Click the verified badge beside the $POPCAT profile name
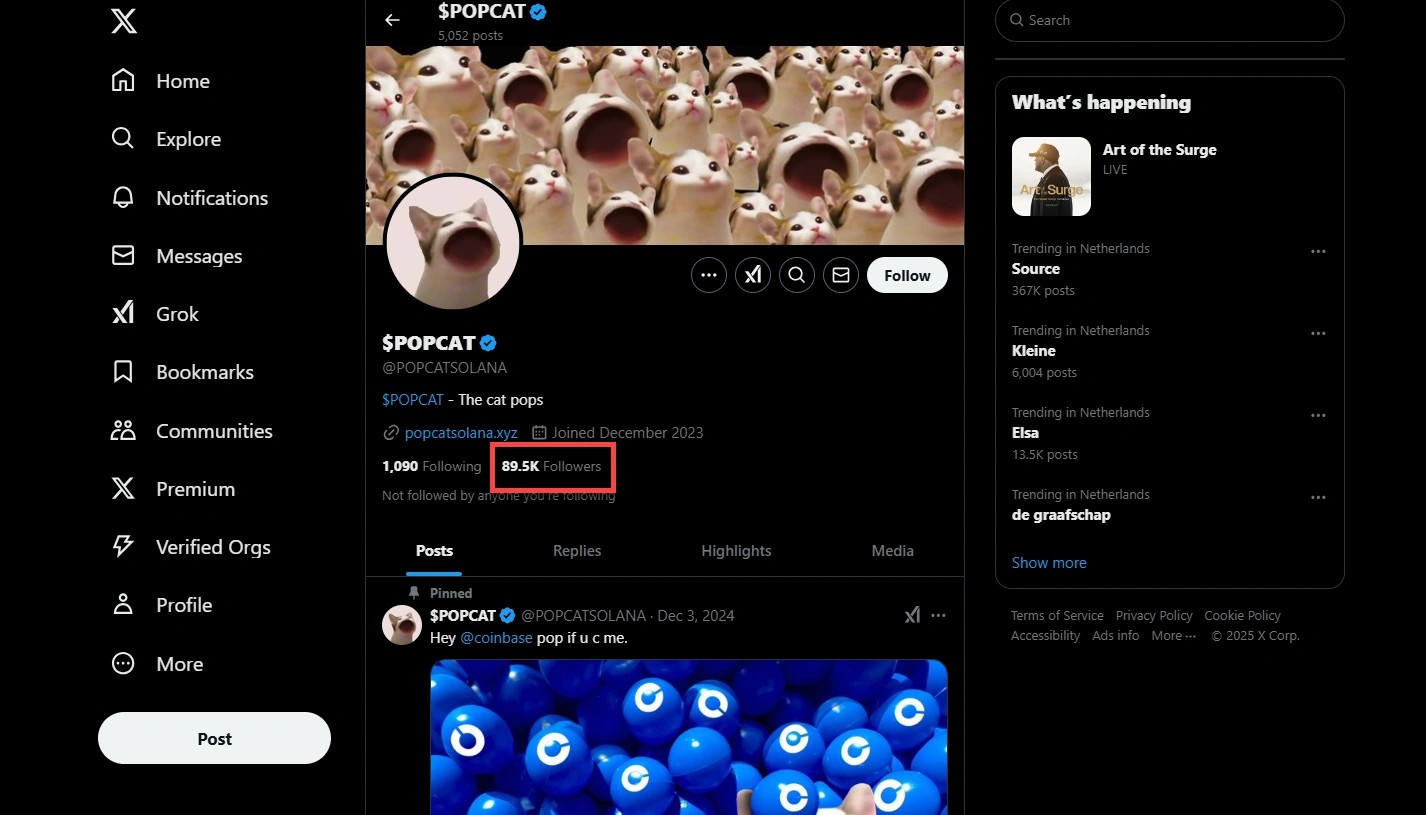Image resolution: width=1426 pixels, height=815 pixels. (489, 343)
